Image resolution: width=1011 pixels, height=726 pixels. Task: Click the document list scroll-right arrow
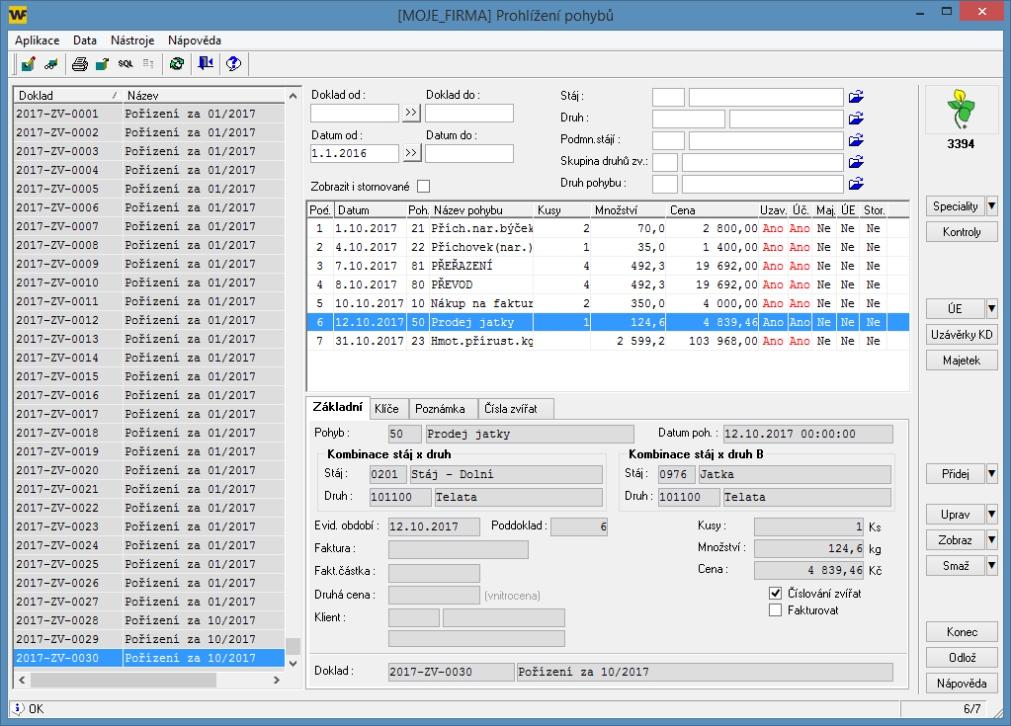[x=277, y=680]
